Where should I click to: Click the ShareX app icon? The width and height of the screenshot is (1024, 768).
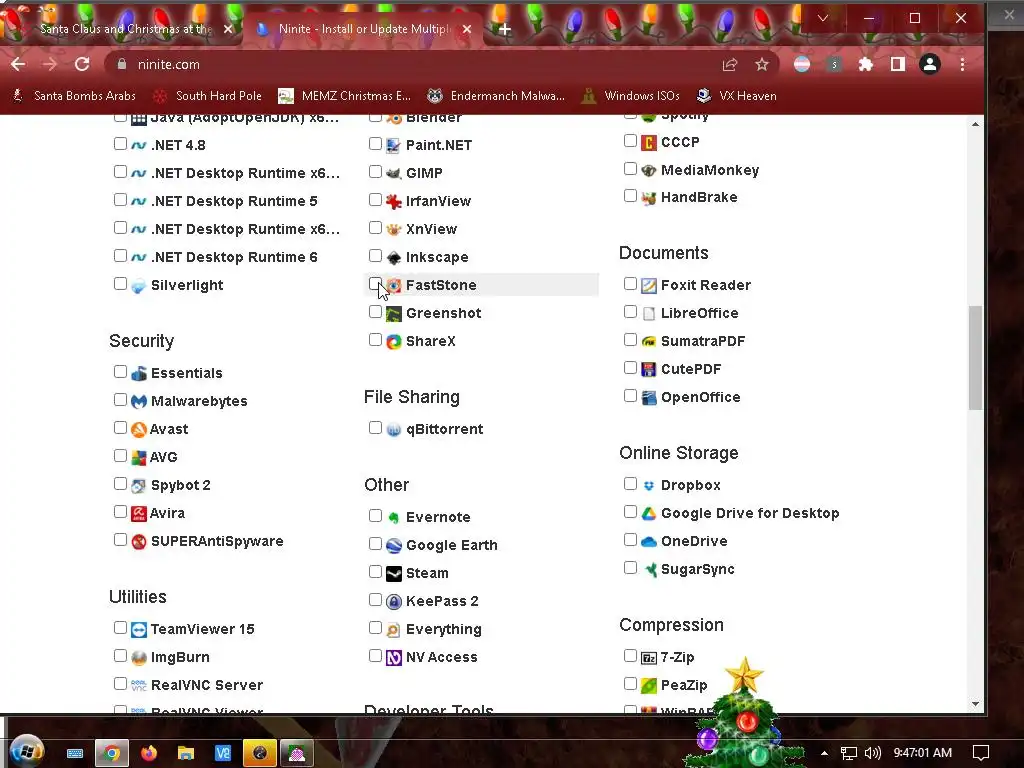tap(393, 342)
